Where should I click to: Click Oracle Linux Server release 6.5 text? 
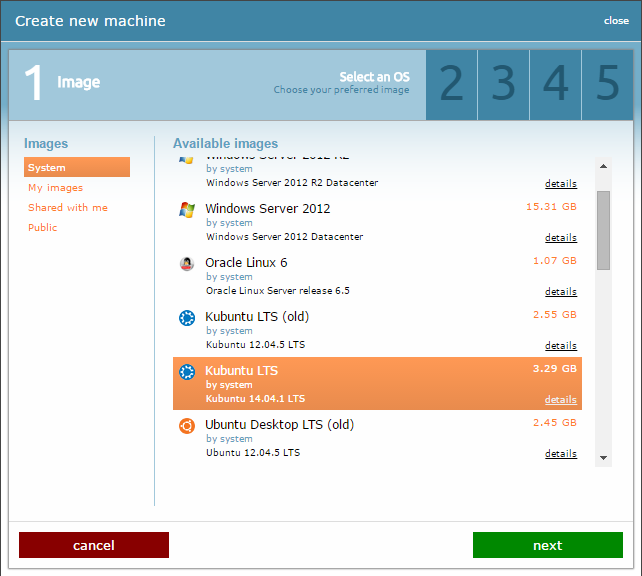pos(278,291)
